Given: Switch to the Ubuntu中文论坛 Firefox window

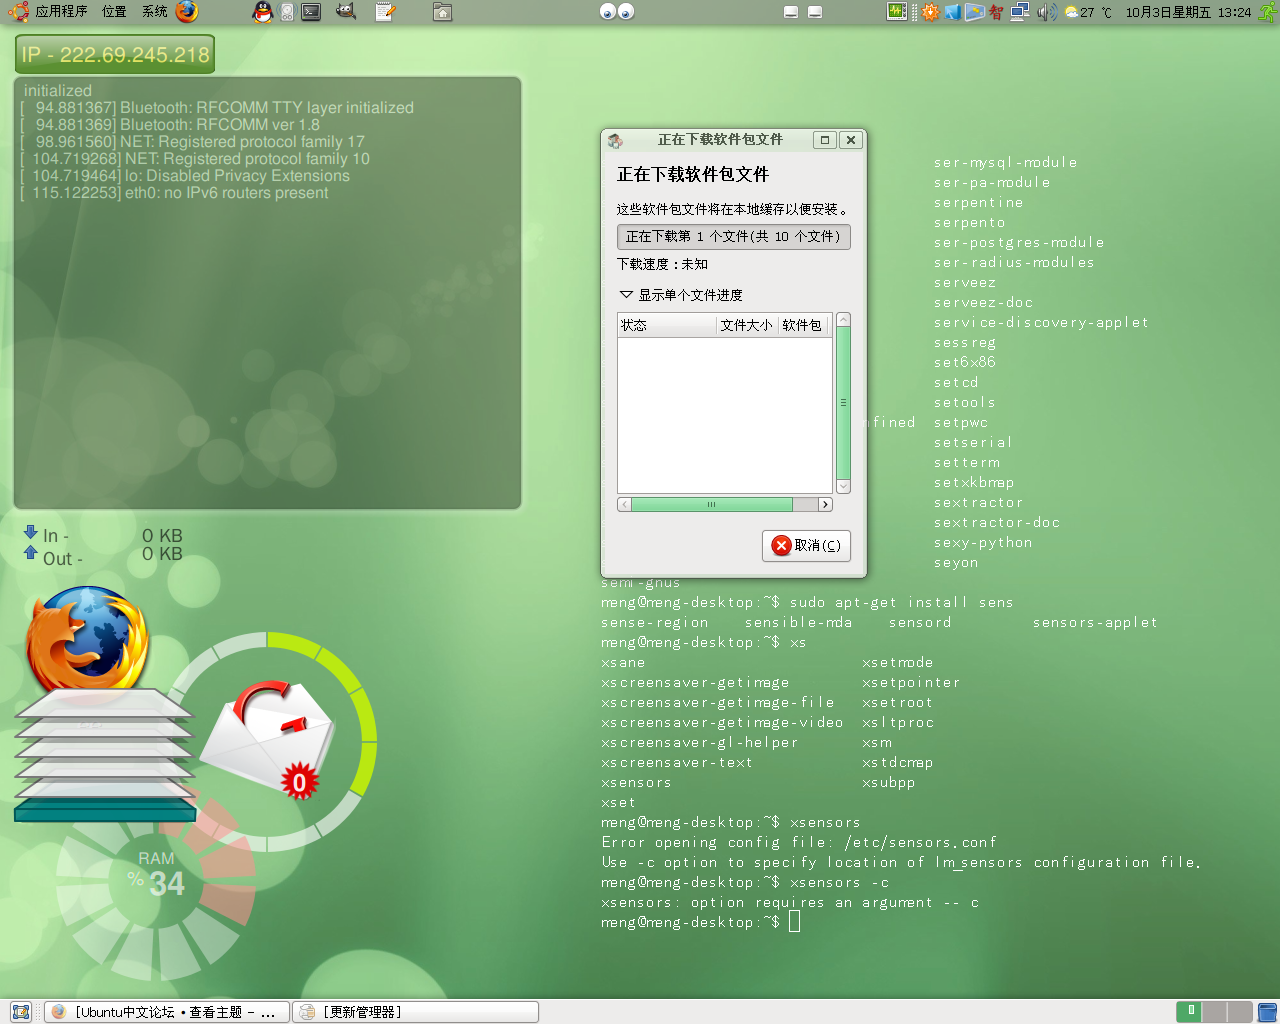Looking at the screenshot, I should [x=166, y=1012].
